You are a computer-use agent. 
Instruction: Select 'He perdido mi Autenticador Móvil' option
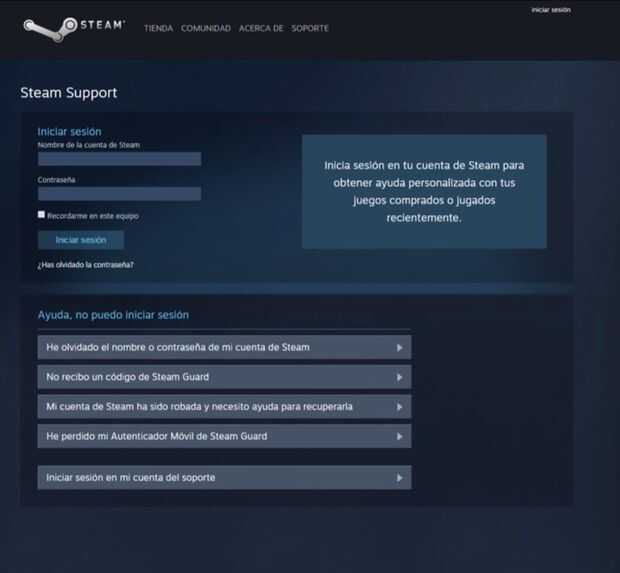pyautogui.click(x=224, y=436)
